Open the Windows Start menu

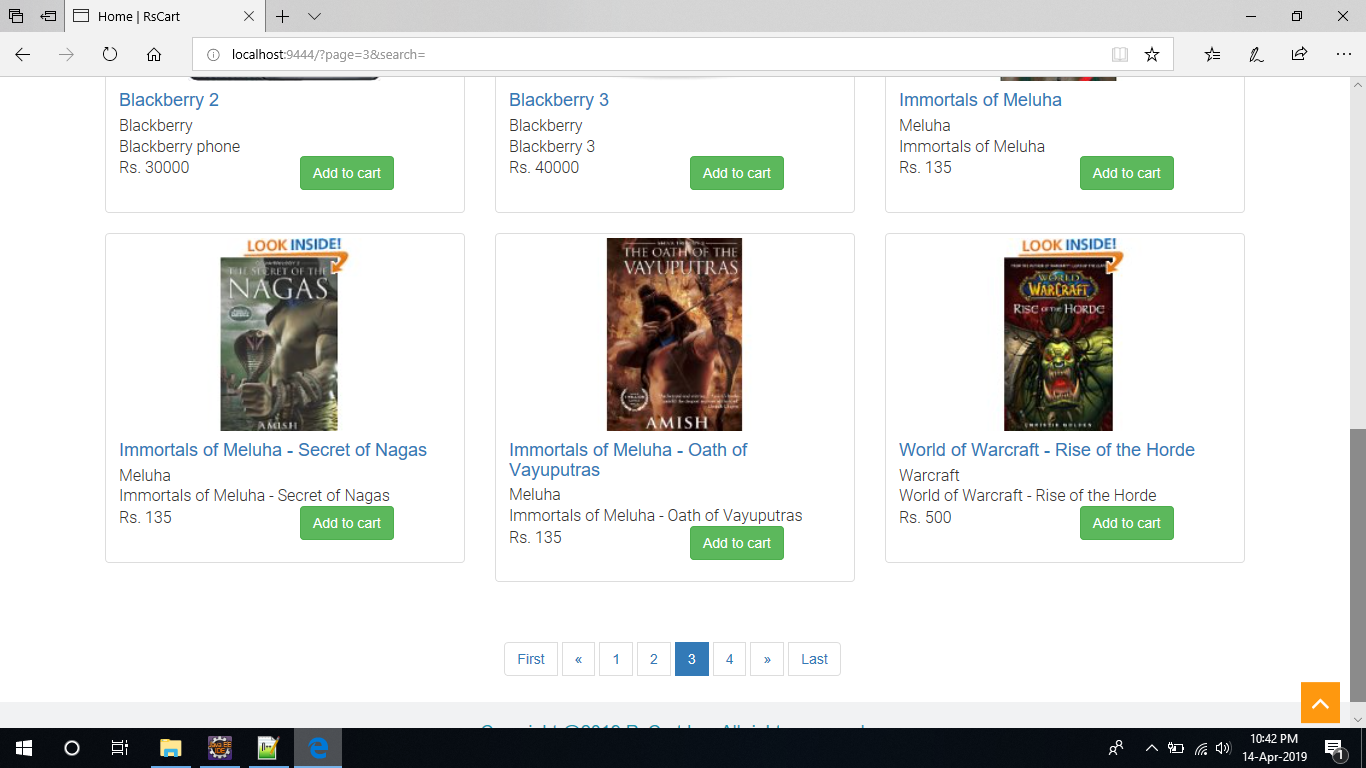tap(24, 748)
